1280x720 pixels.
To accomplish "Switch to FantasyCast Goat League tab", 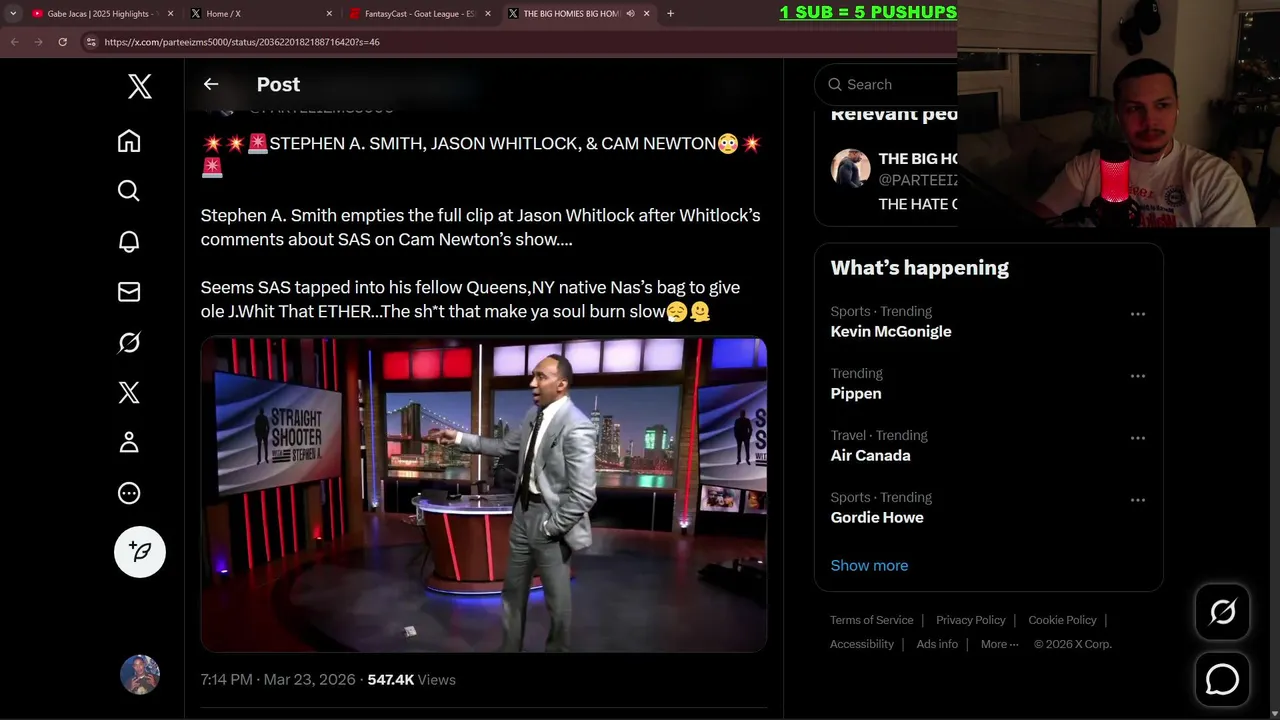I will click(x=421, y=14).
